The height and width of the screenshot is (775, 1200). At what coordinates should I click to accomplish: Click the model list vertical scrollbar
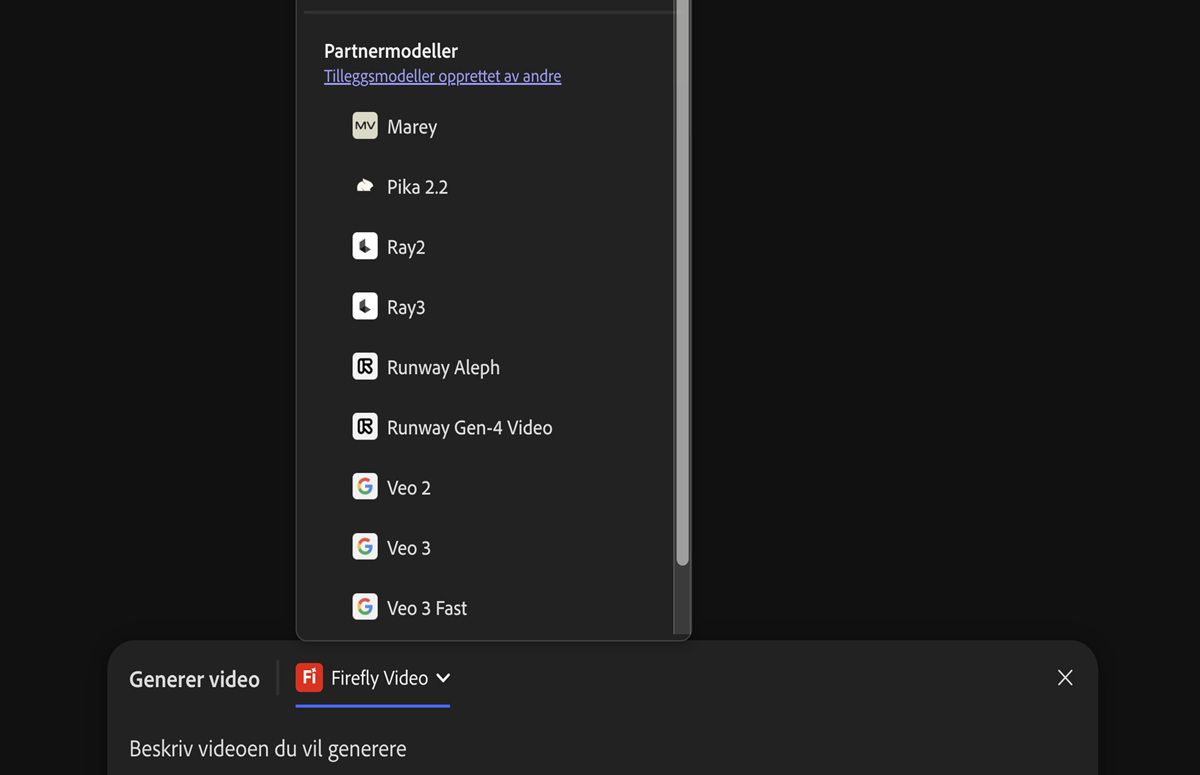point(682,300)
